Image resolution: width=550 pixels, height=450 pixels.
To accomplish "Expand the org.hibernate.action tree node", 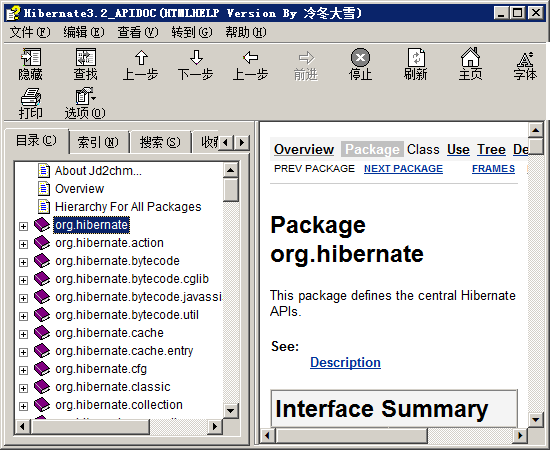I will (x=23, y=244).
